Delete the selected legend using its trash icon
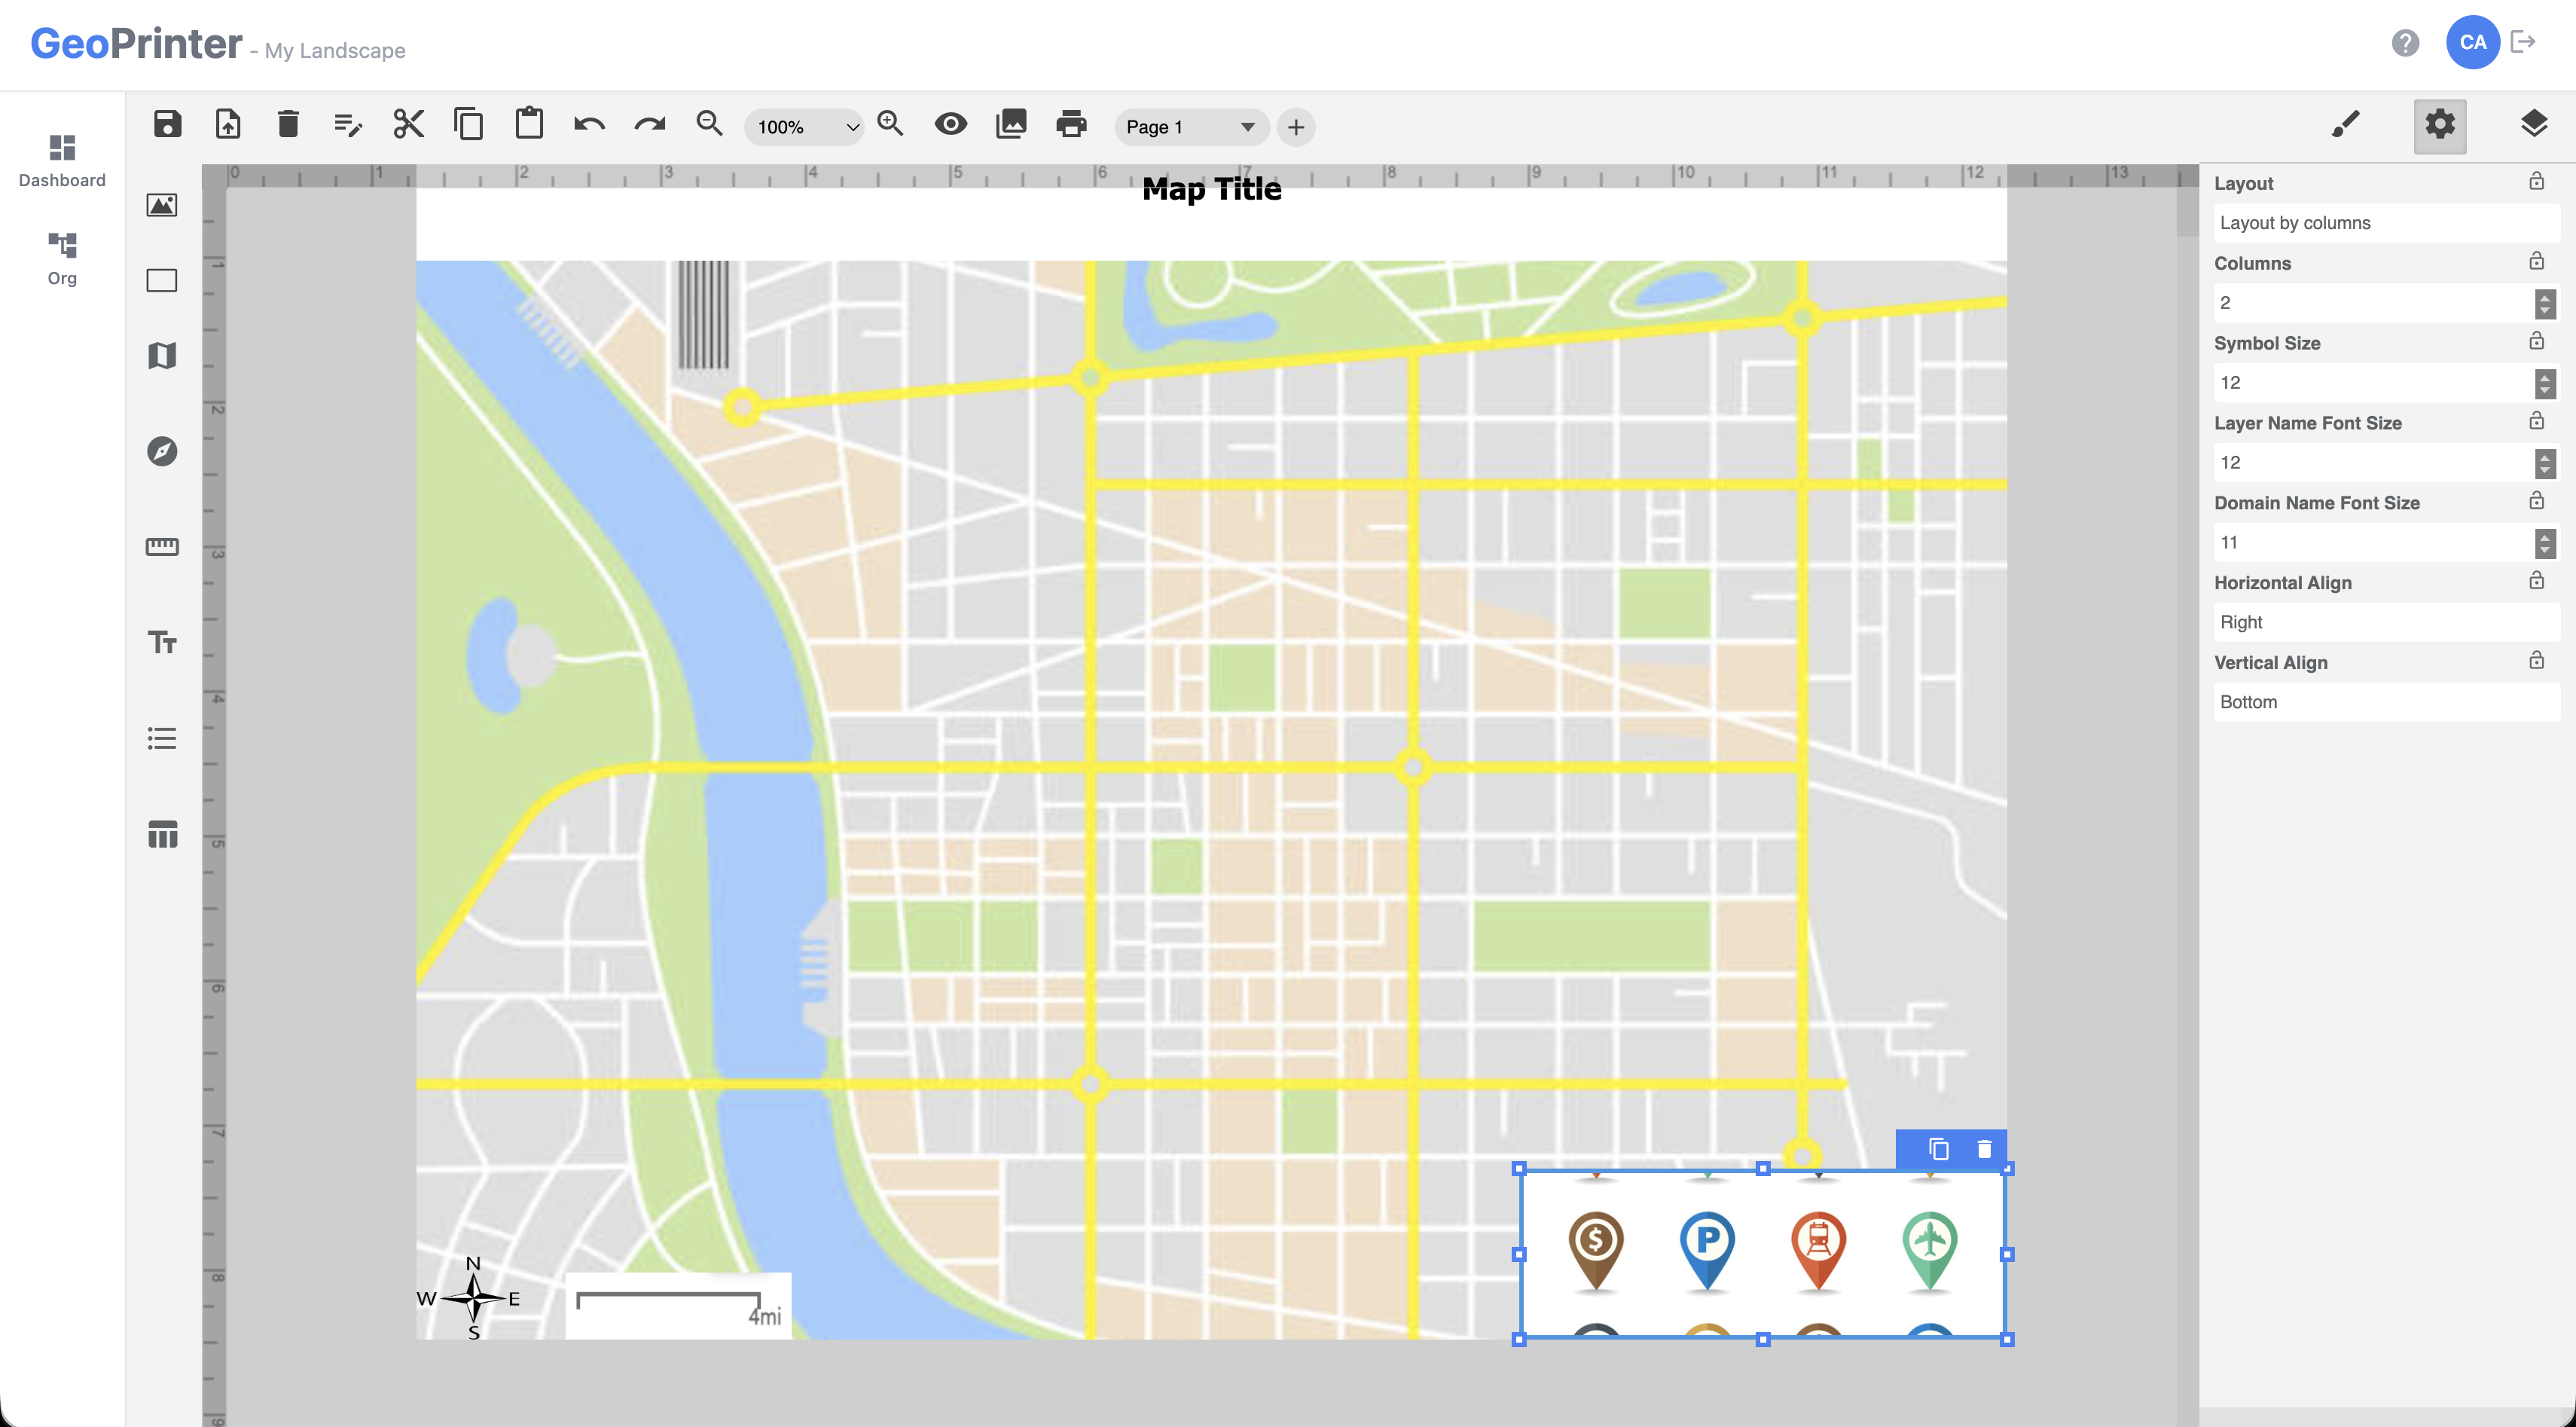 [1984, 1149]
